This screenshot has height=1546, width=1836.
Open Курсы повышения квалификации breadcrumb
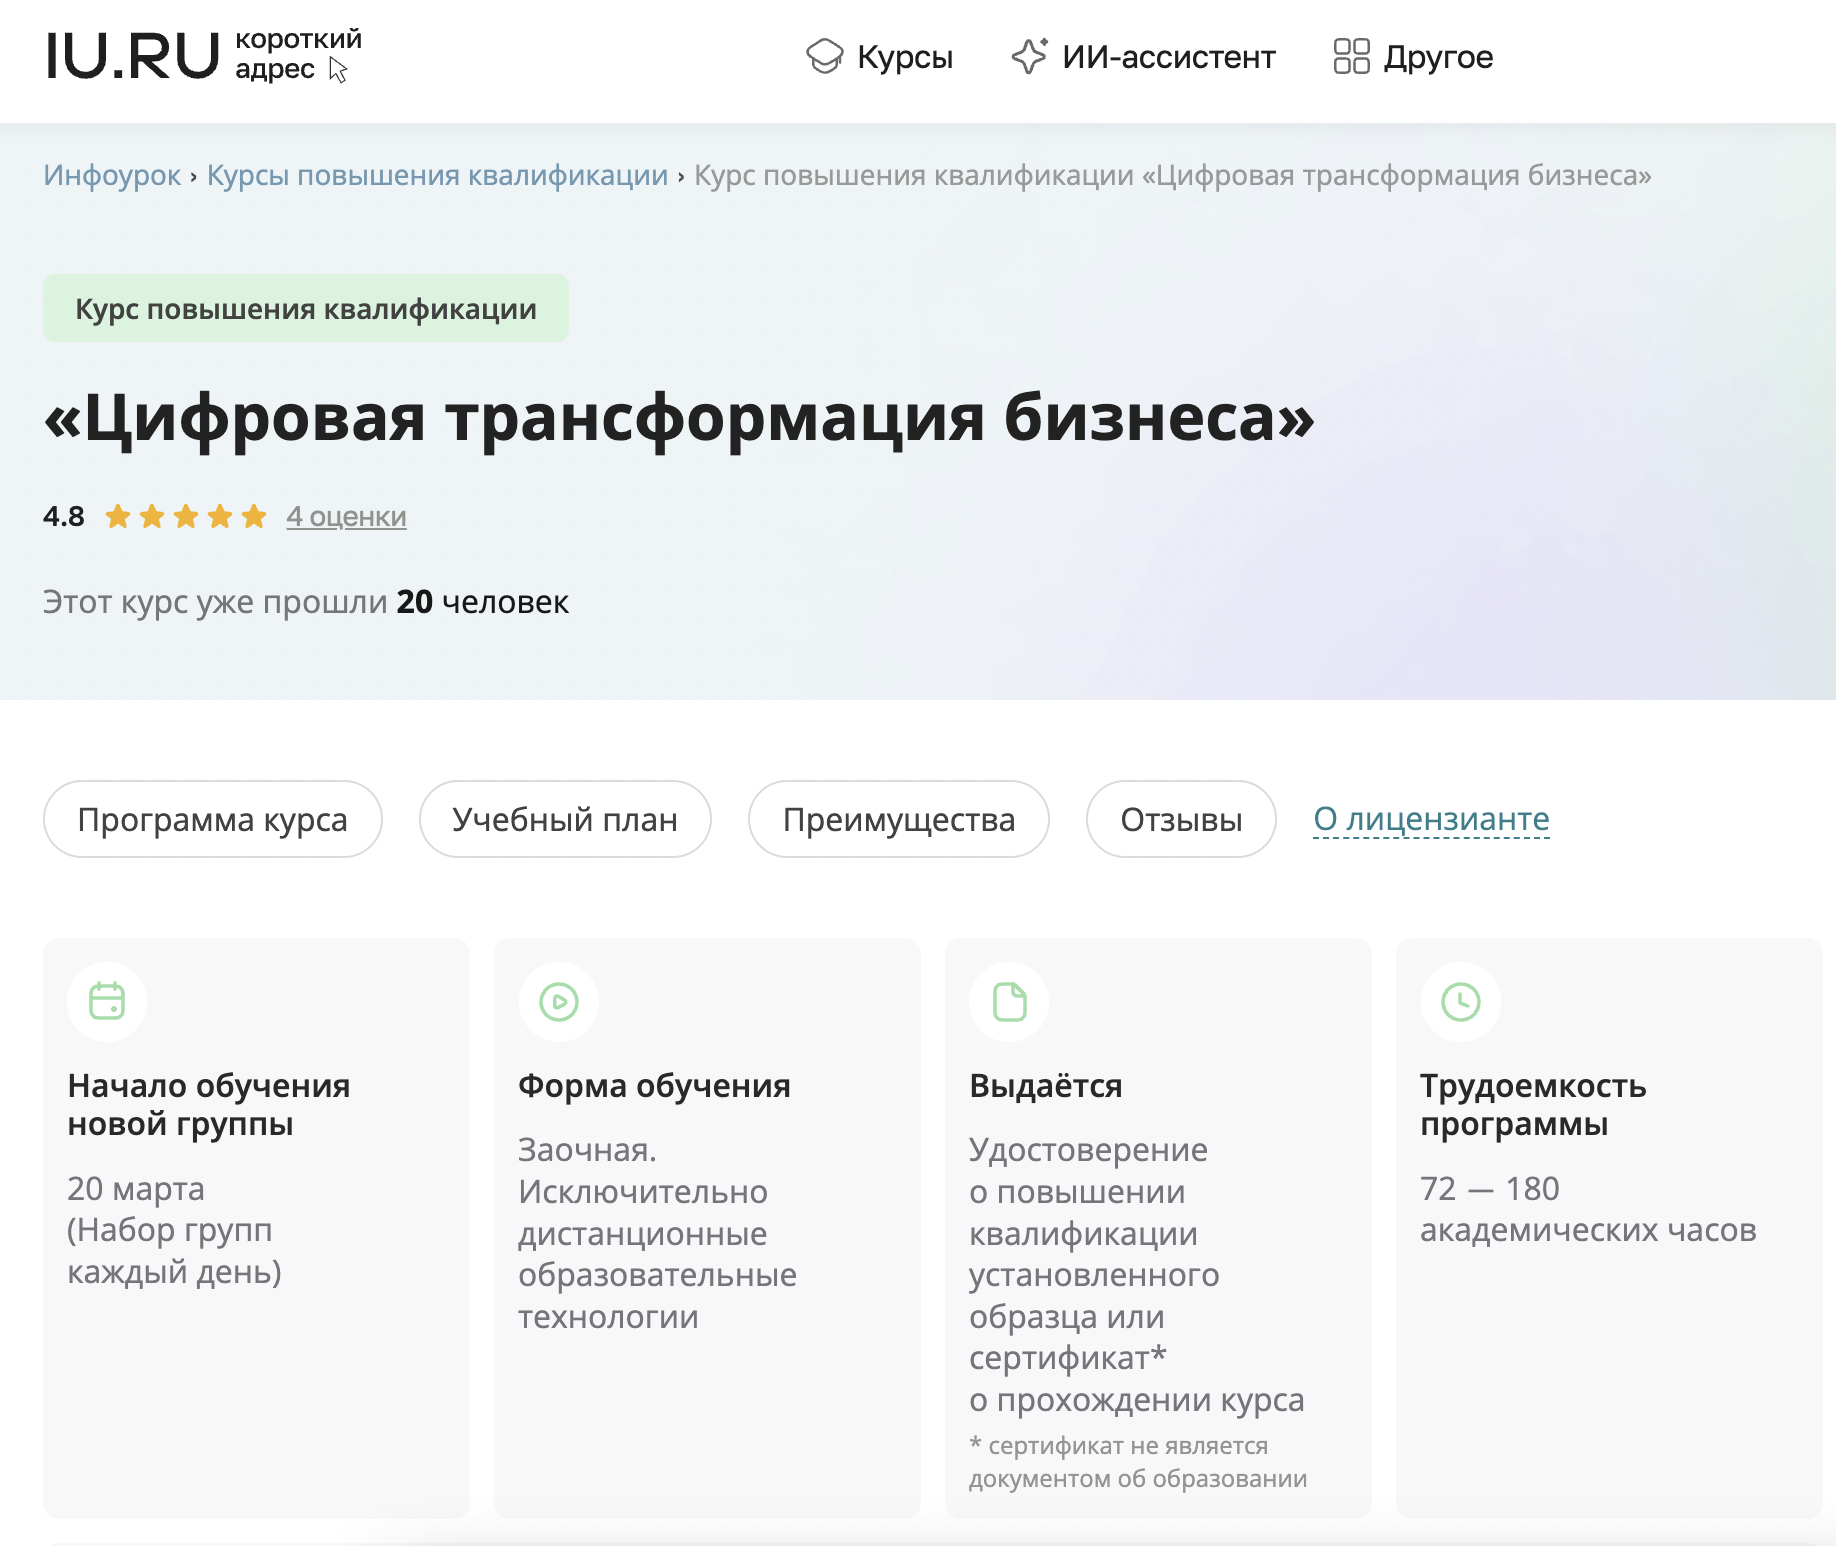tap(437, 175)
